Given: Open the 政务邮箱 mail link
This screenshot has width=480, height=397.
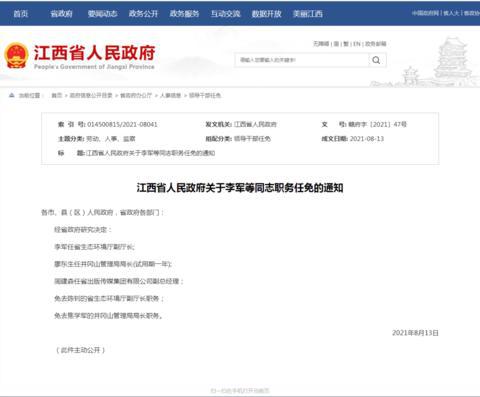Looking at the screenshot, I should click(375, 44).
